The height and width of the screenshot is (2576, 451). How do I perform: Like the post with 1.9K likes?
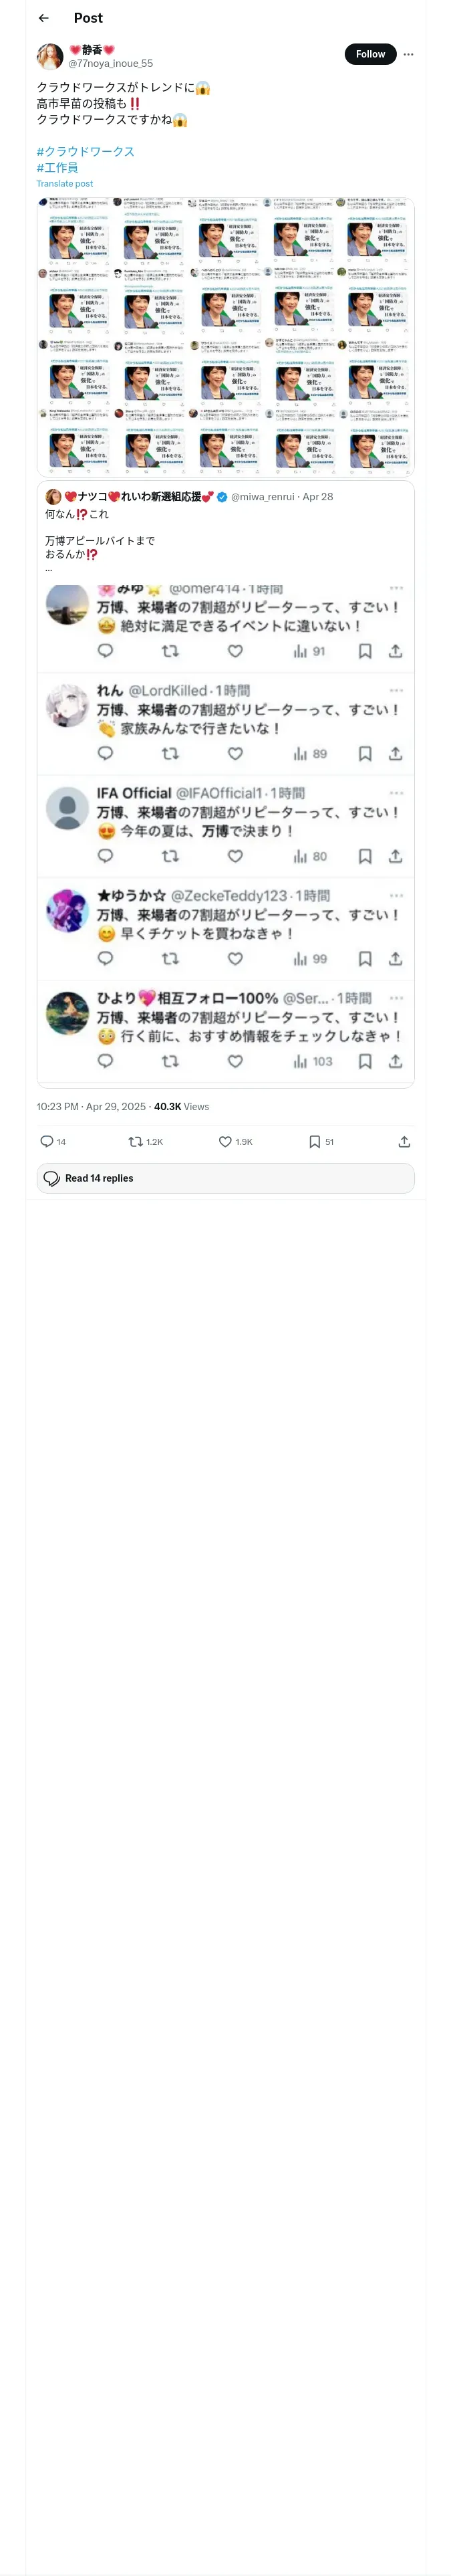(x=226, y=1141)
